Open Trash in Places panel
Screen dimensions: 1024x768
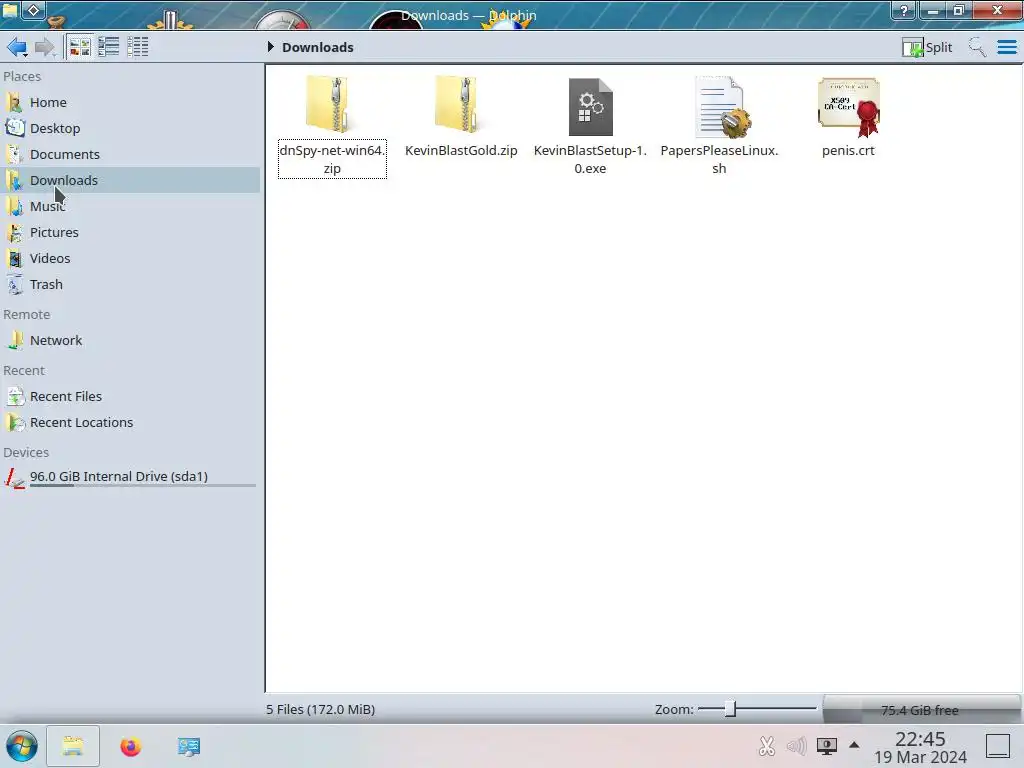(131, 285)
